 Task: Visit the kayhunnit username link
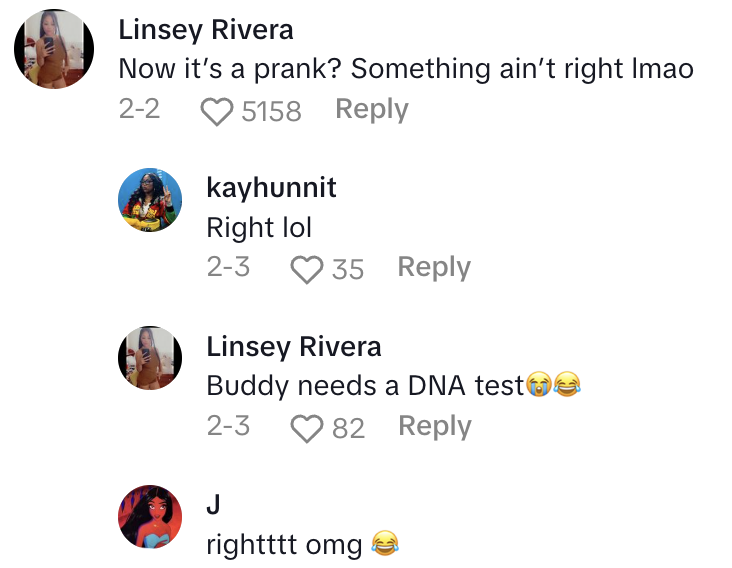pos(271,188)
